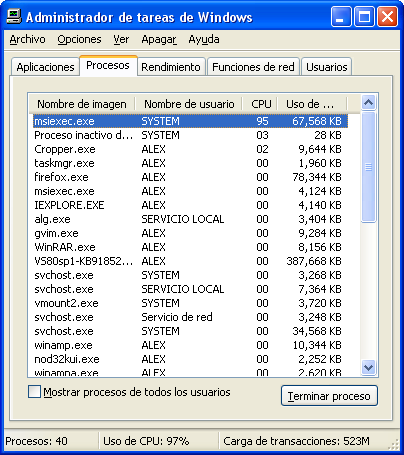
Task: Minimize the Administrador de tareas window
Action: click(341, 17)
